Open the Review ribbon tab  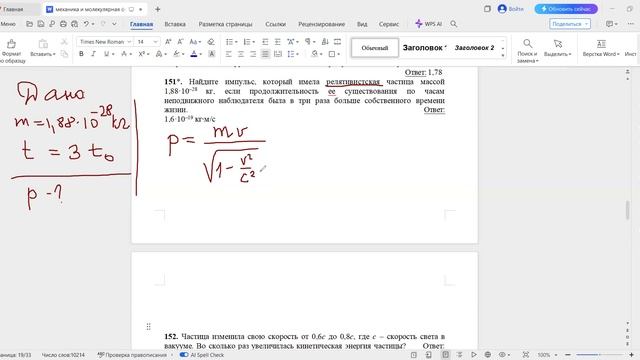(x=321, y=24)
